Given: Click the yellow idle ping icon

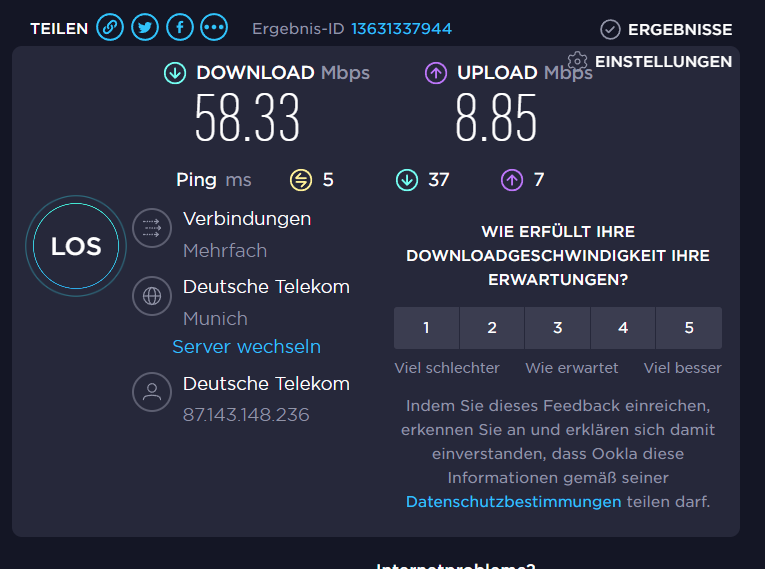Looking at the screenshot, I should (301, 180).
